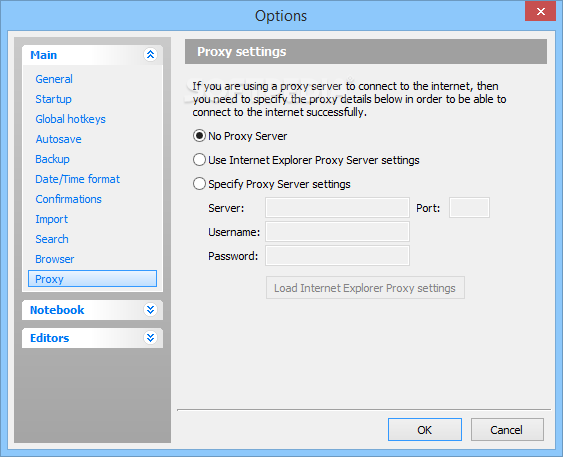This screenshot has height=457, width=563.
Task: Expand the Editors section chevron
Action: [x=150, y=338]
